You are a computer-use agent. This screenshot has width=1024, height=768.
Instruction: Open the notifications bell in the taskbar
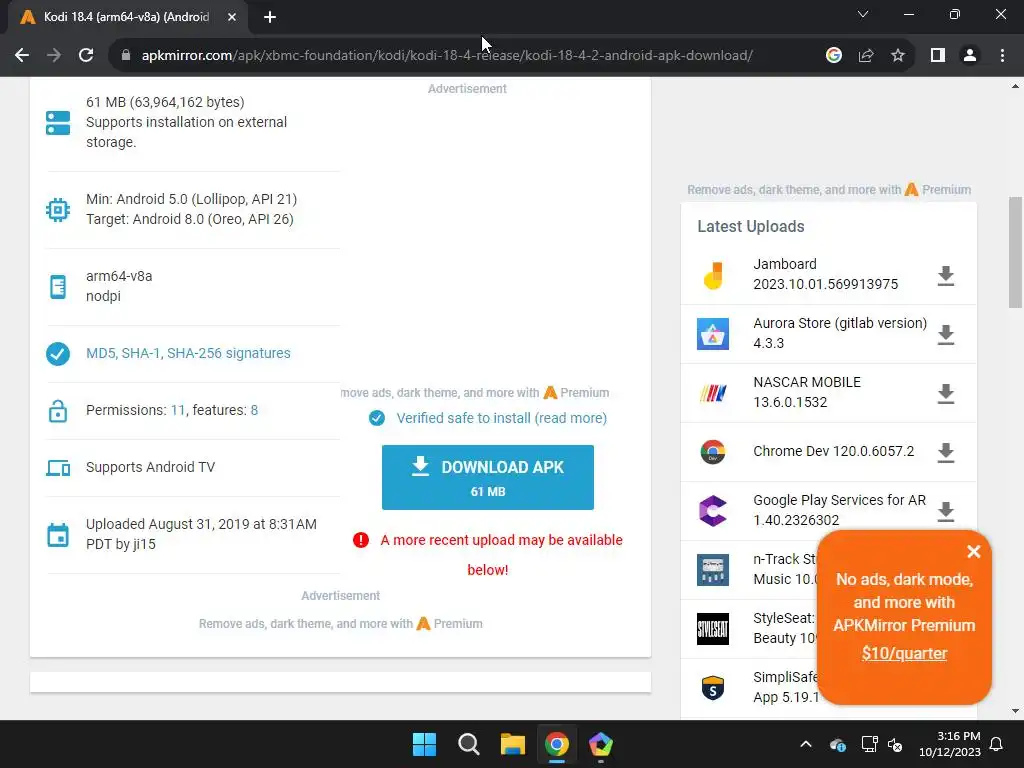click(x=997, y=744)
